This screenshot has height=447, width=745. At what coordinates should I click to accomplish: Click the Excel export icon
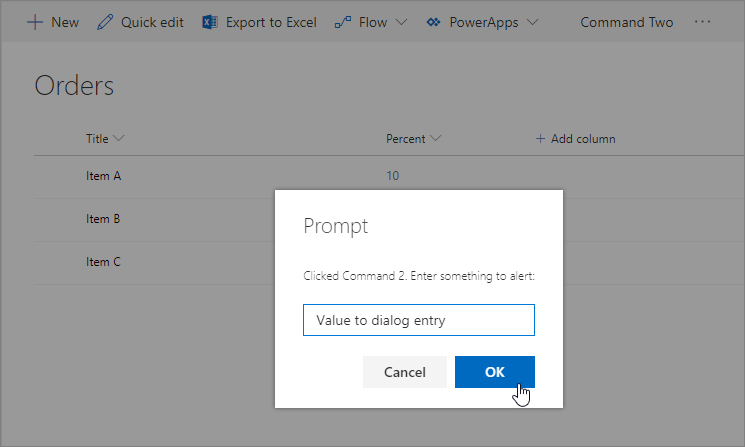[x=210, y=22]
